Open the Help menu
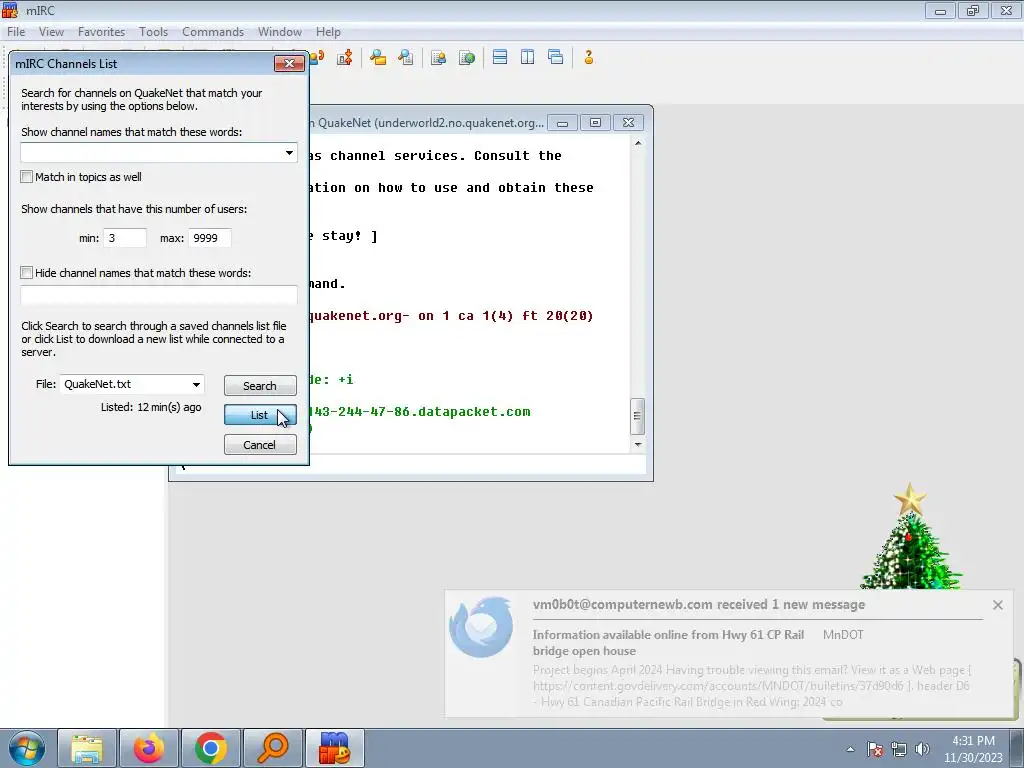1024x768 pixels. click(x=328, y=31)
